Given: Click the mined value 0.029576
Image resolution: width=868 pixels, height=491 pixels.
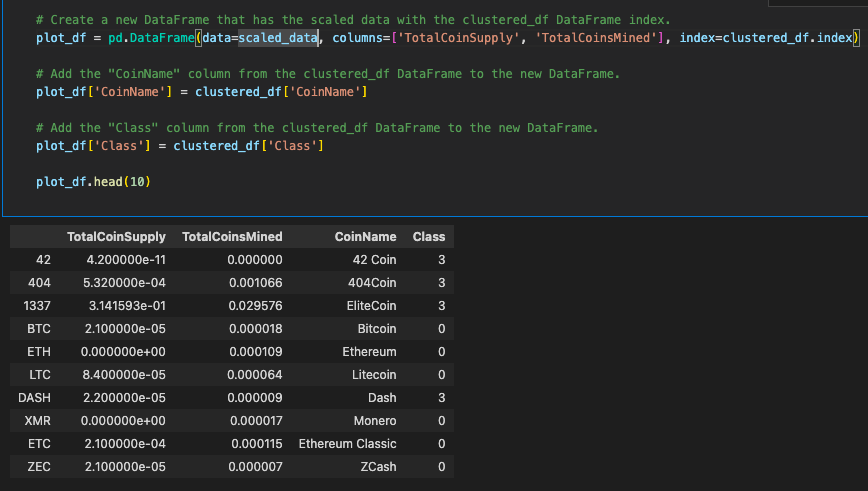Looking at the screenshot, I should coord(256,306).
